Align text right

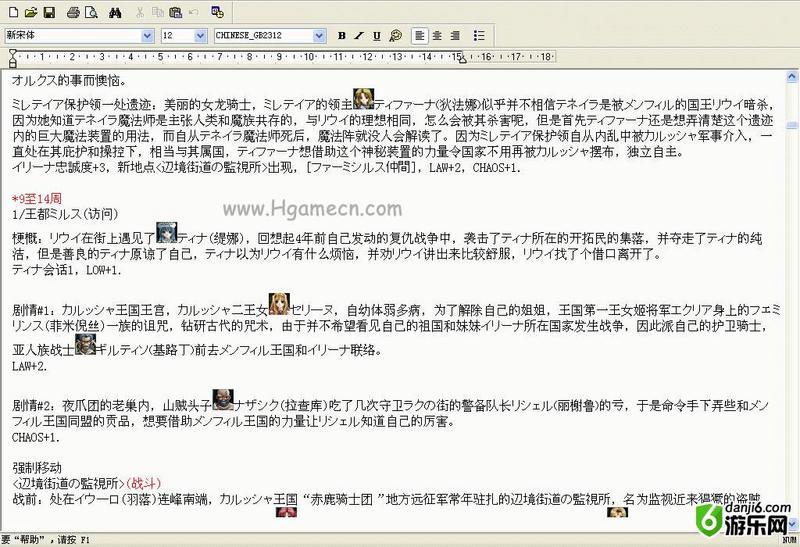[455, 35]
